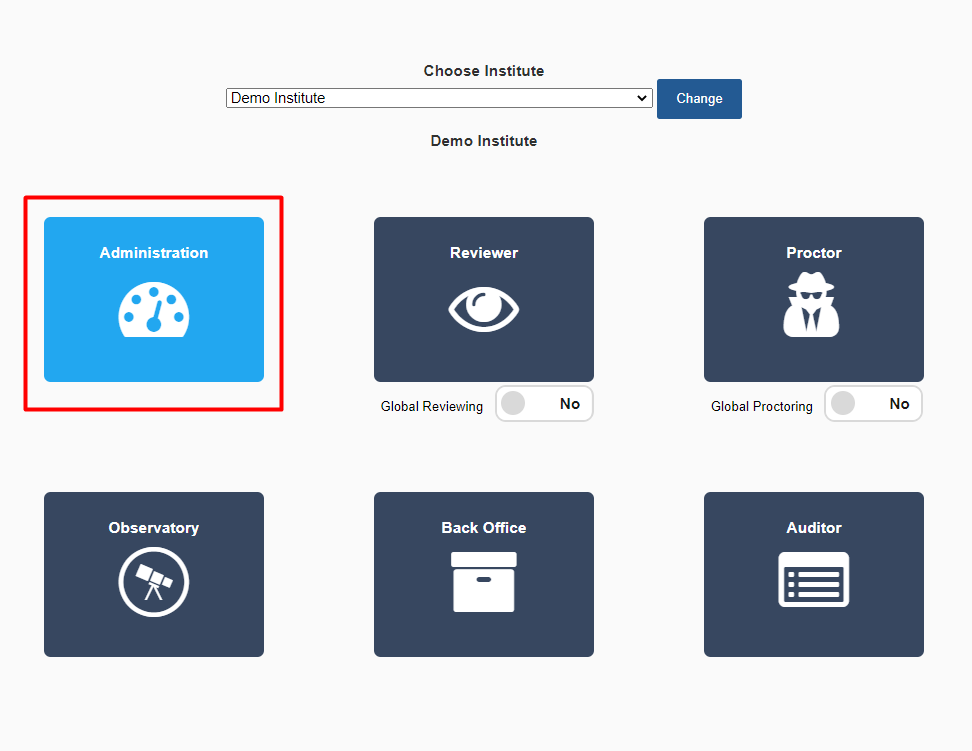Screen dimensions: 972x751
Task: Click the Demo Institute heading below dropdown
Action: coord(484,141)
